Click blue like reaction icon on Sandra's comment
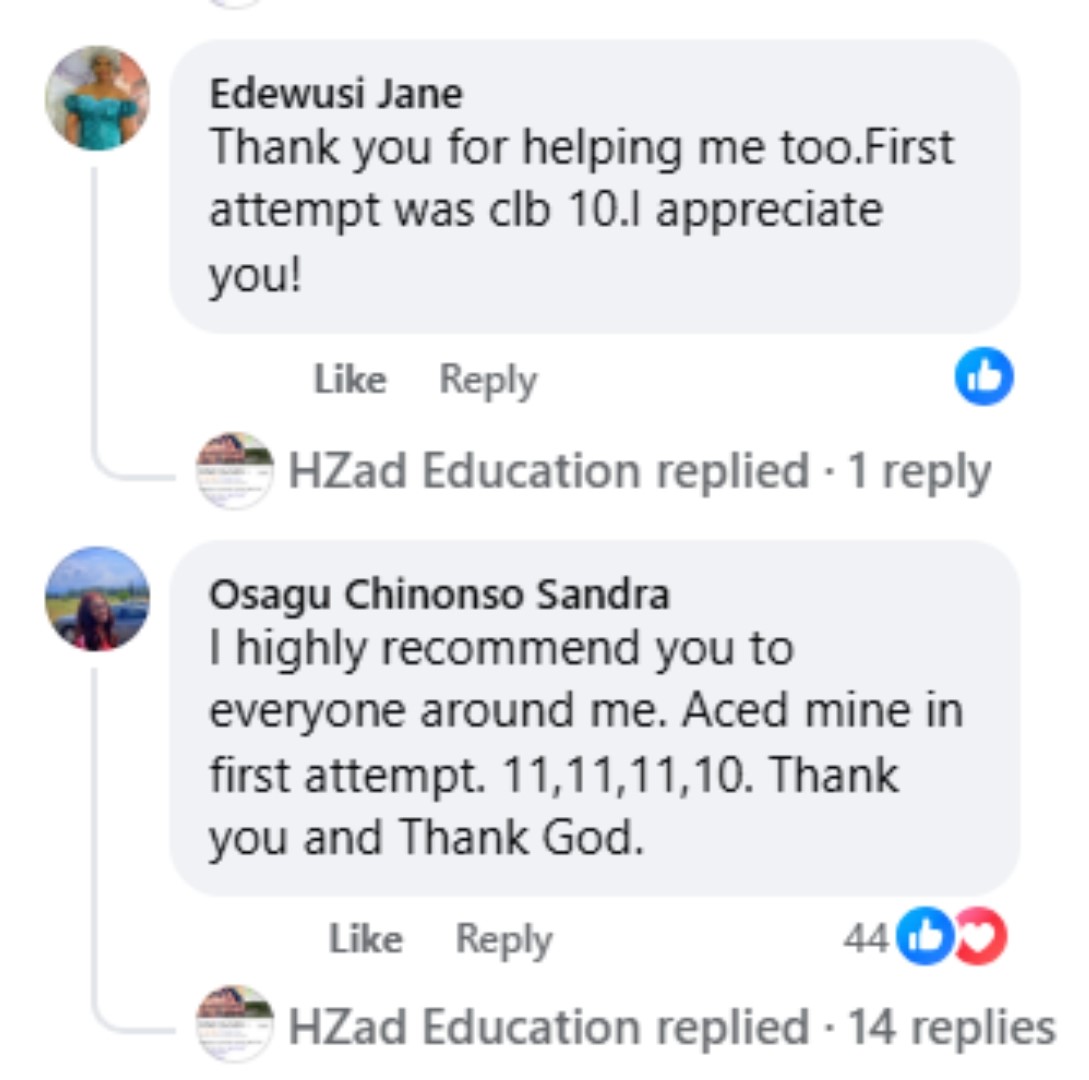 tap(923, 937)
